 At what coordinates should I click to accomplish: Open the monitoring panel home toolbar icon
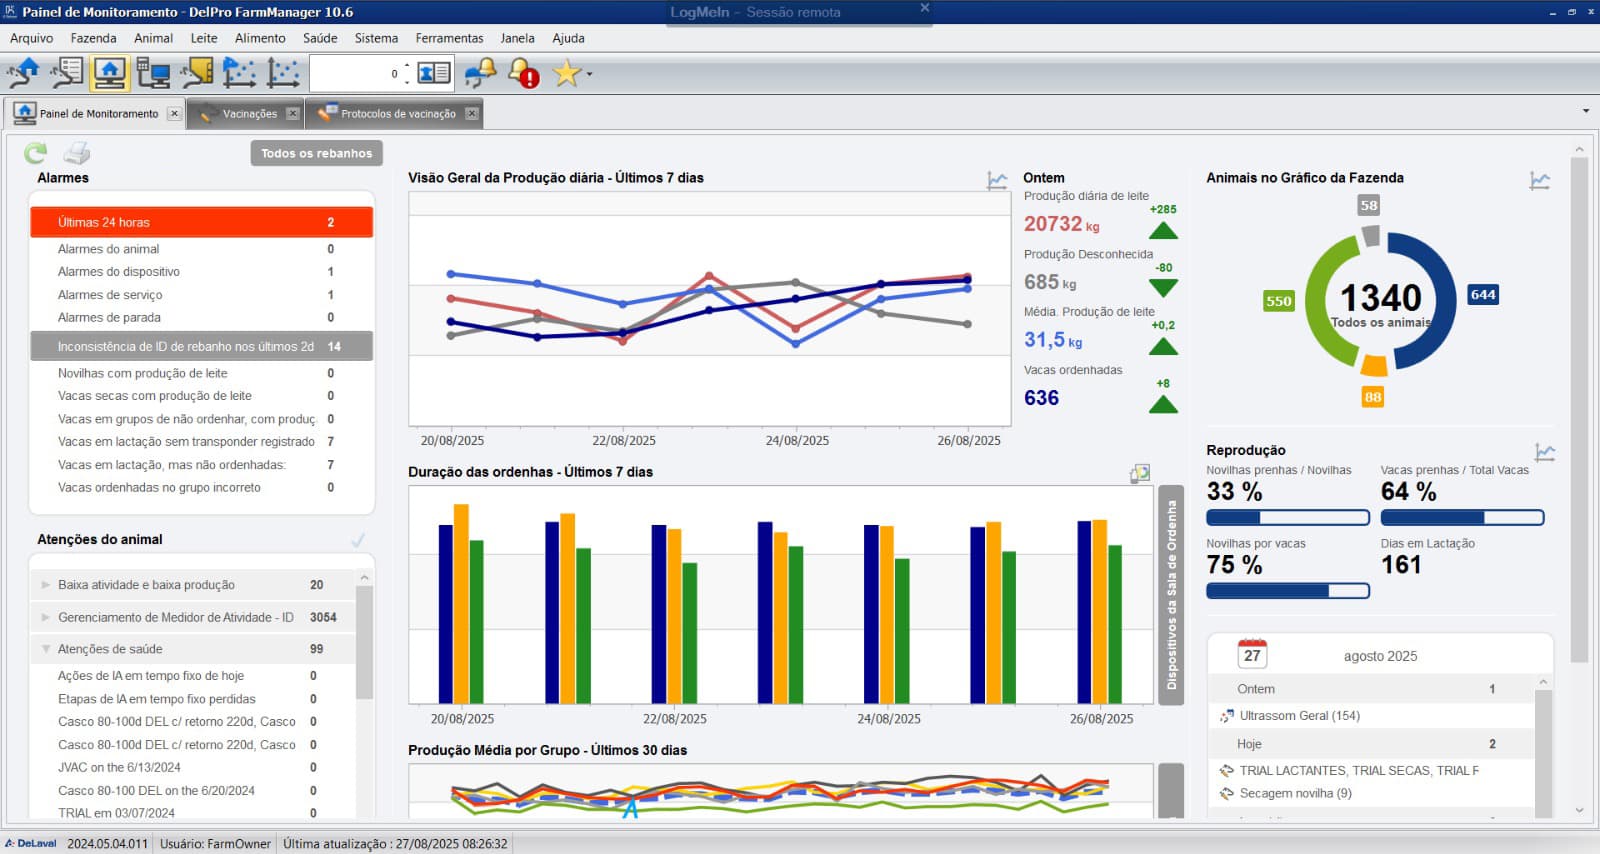tap(109, 73)
